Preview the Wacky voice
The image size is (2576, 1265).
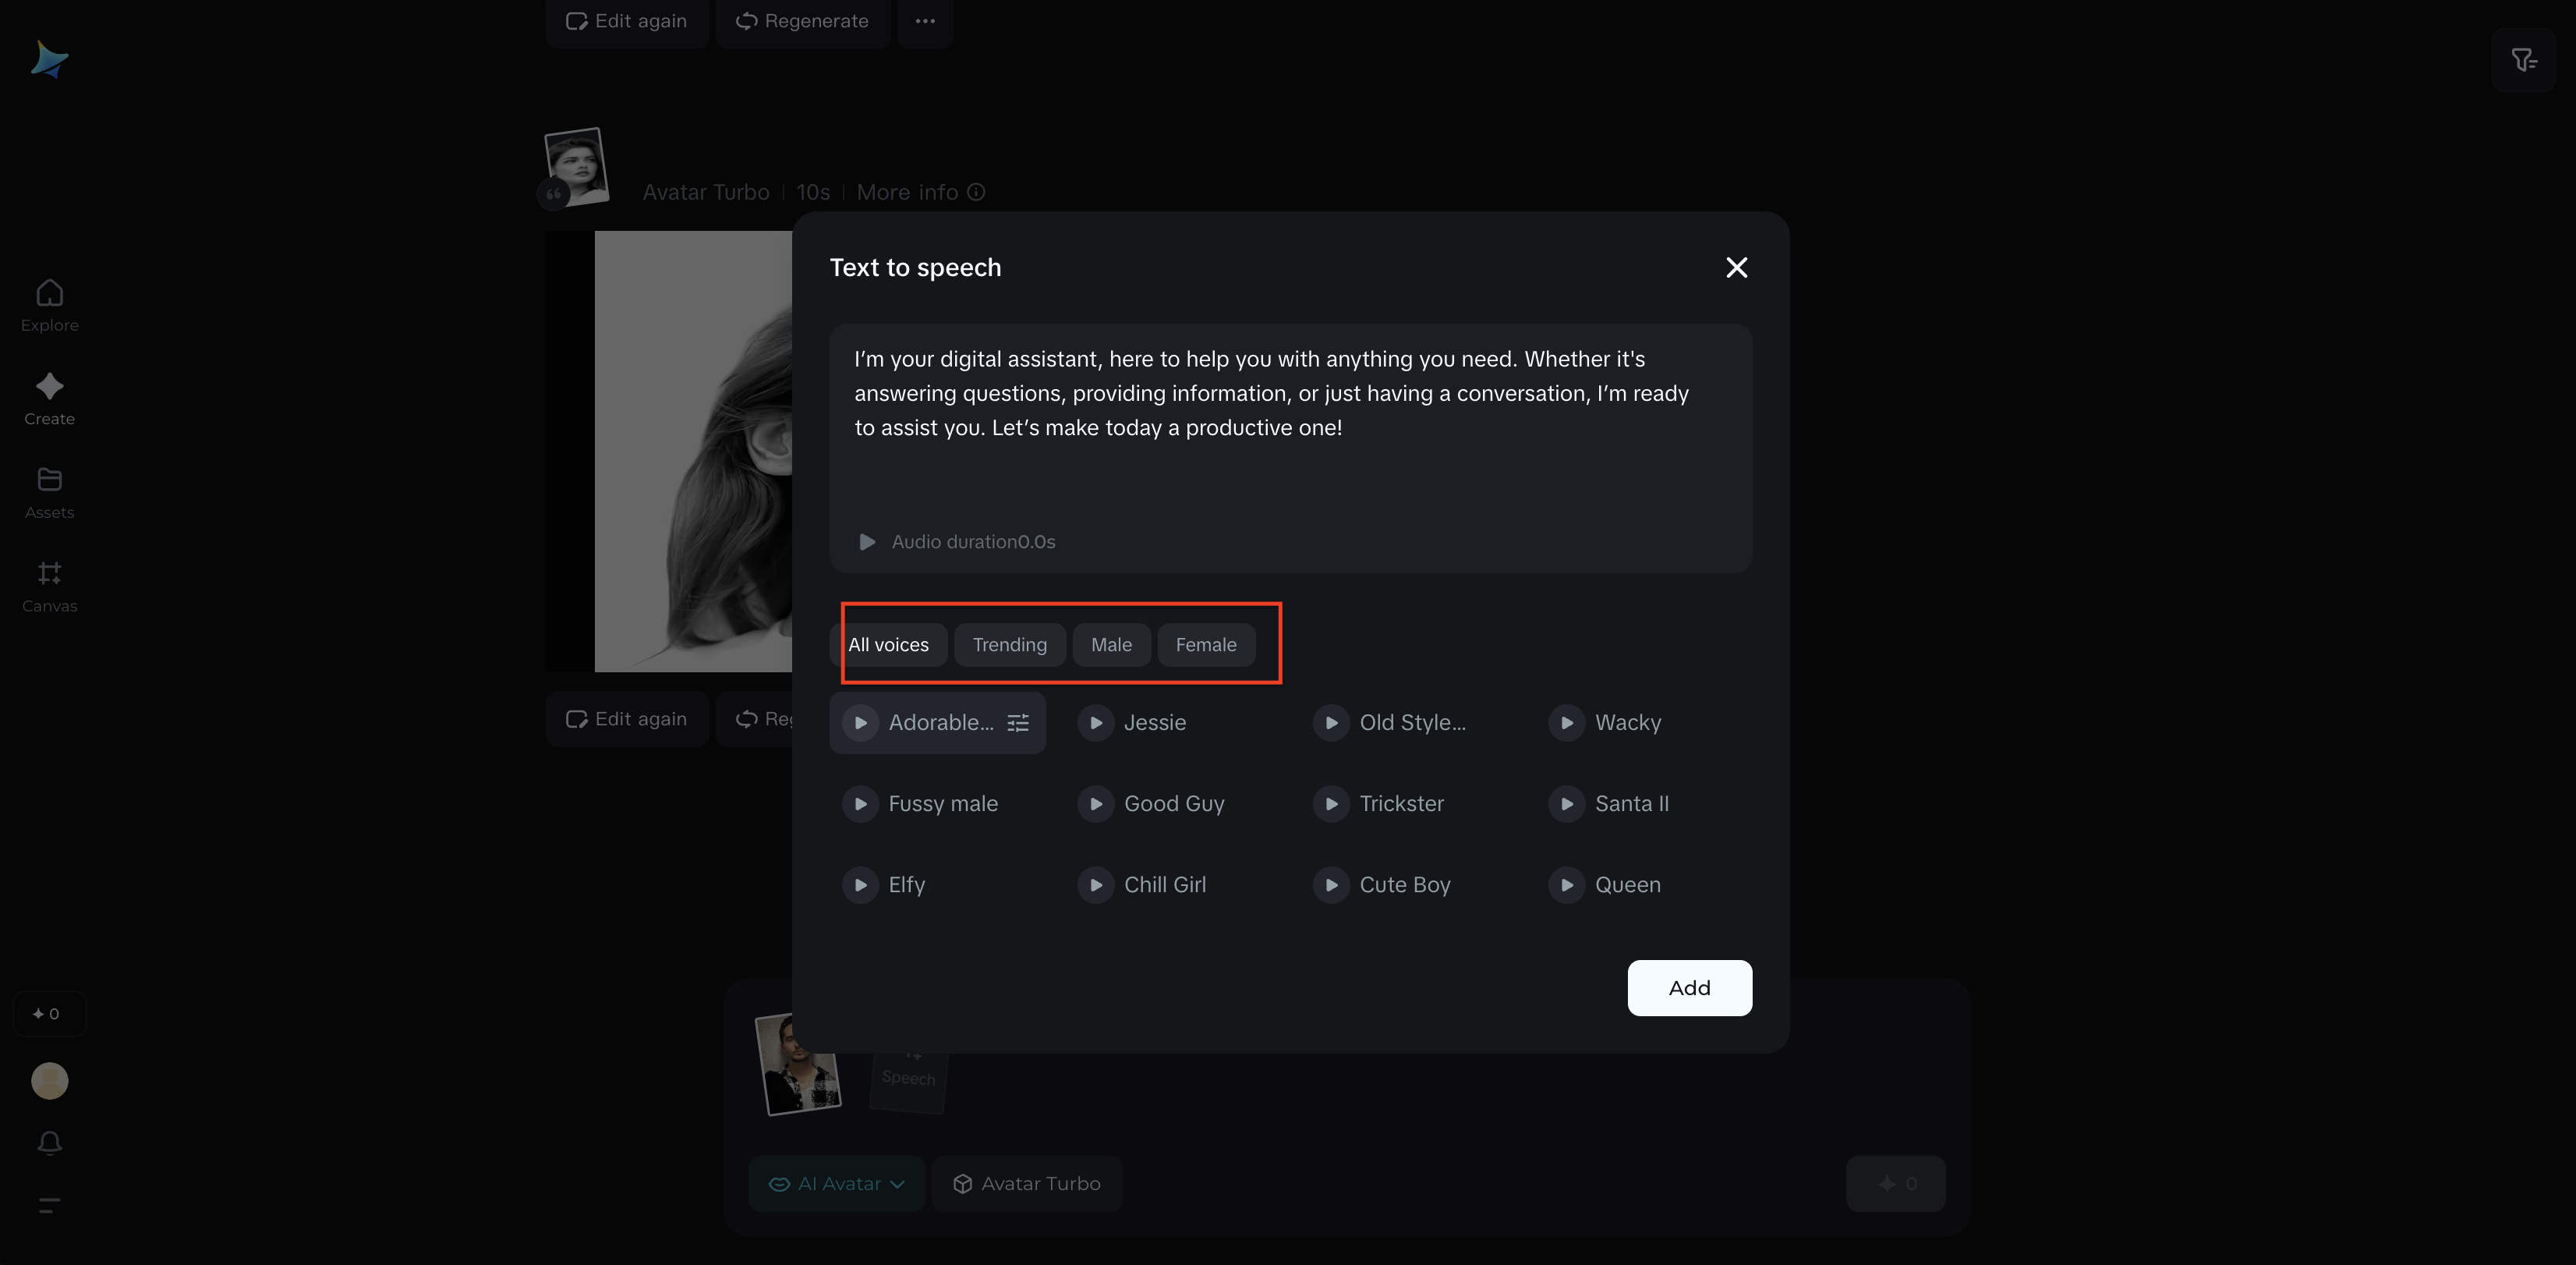[x=1567, y=722]
